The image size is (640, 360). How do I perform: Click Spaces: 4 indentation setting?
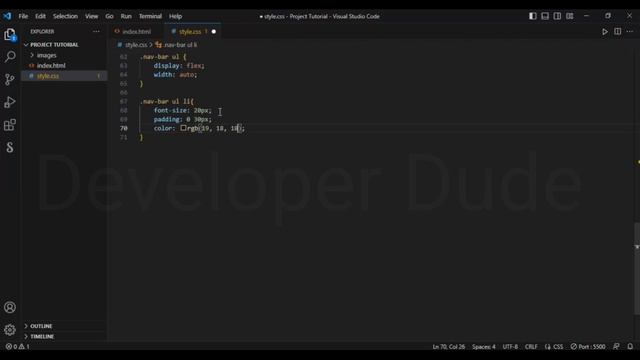484,347
